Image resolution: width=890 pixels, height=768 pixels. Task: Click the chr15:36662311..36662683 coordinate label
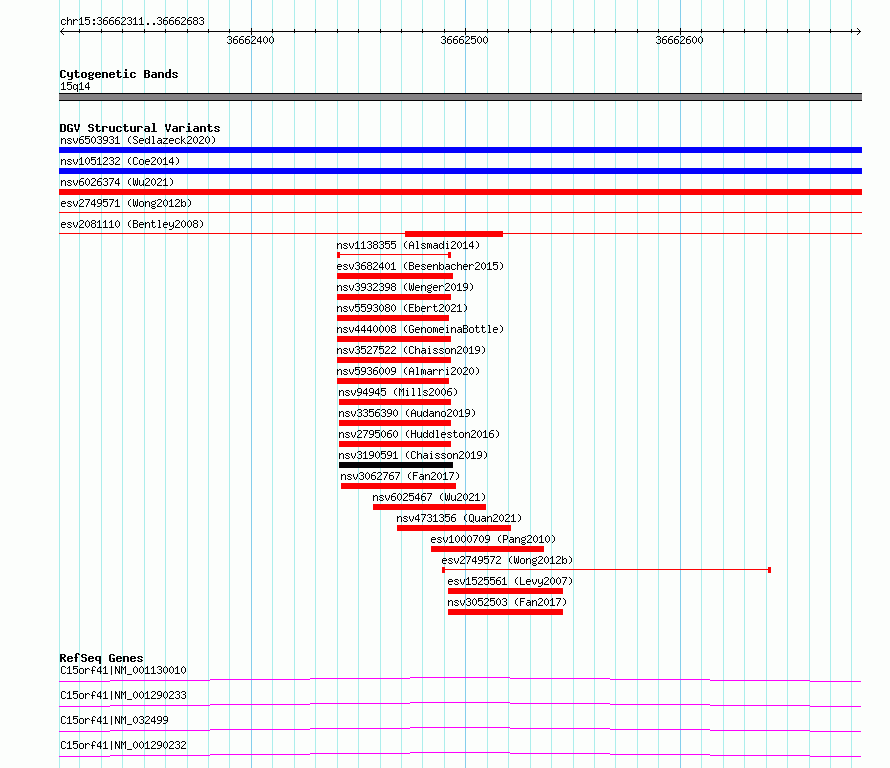[x=132, y=22]
